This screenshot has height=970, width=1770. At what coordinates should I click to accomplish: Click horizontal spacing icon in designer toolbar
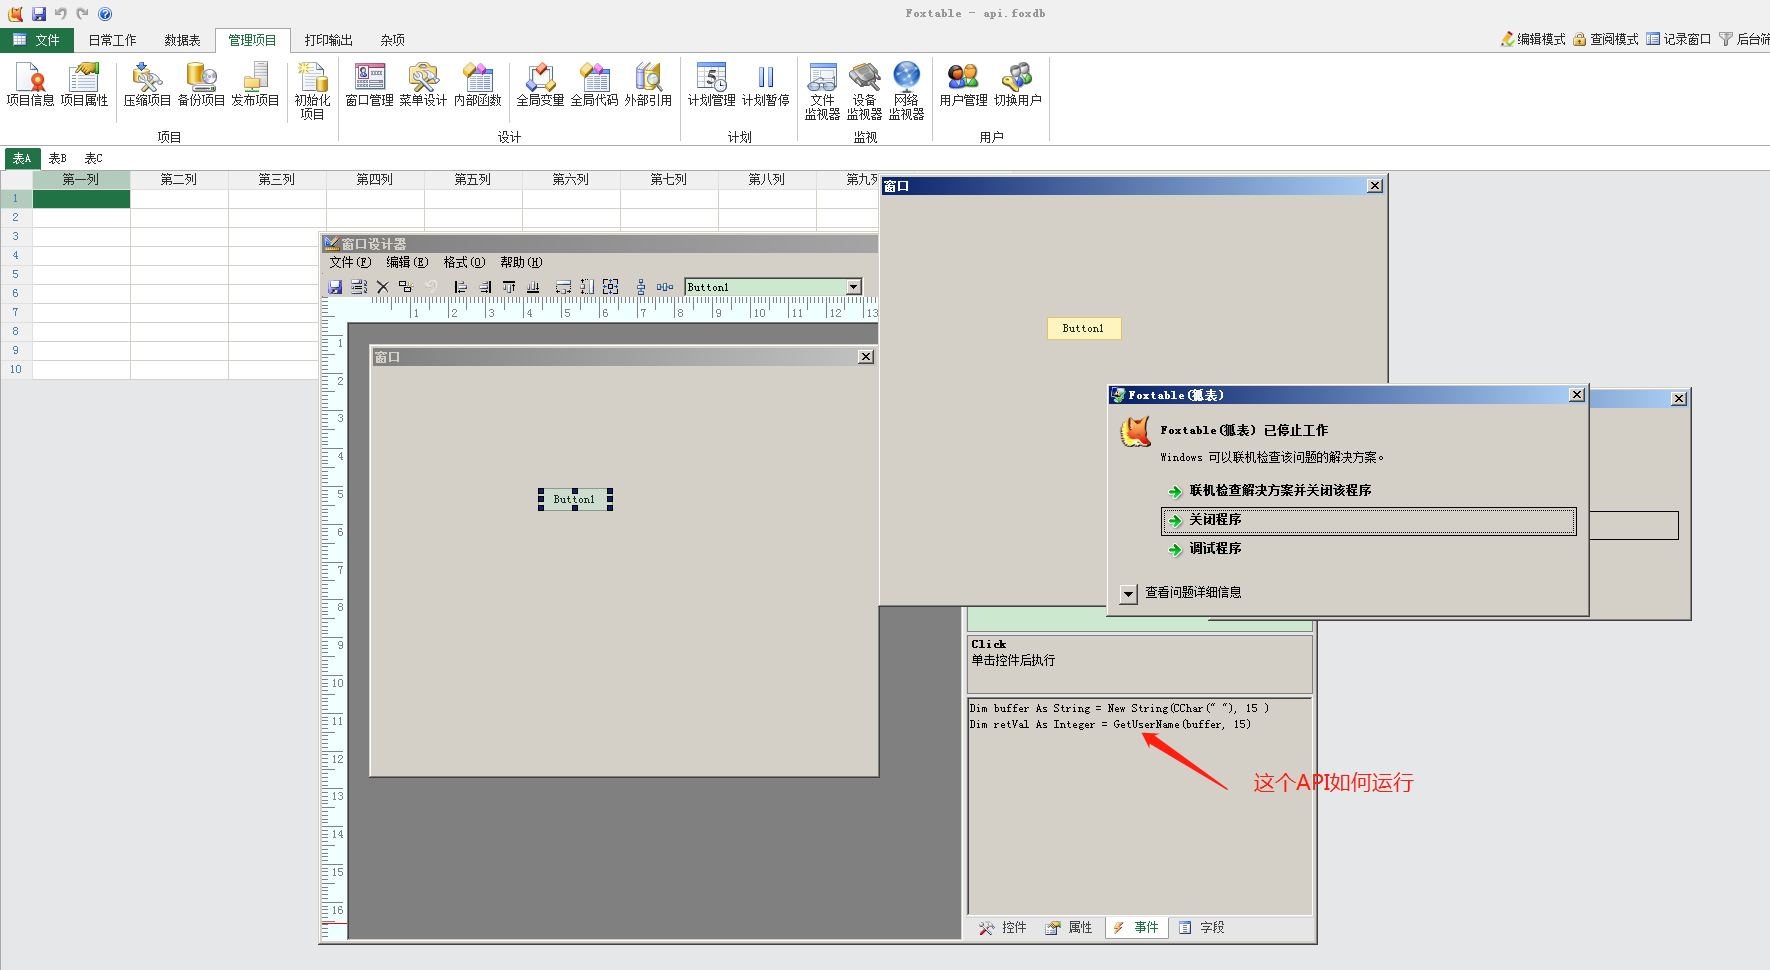[665, 287]
